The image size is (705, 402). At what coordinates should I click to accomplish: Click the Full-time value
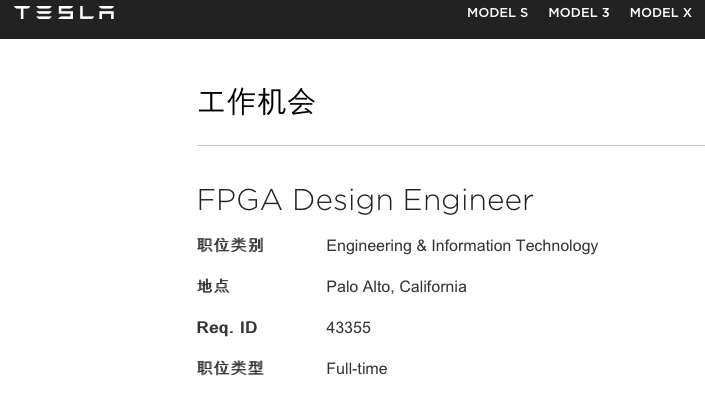[357, 369]
